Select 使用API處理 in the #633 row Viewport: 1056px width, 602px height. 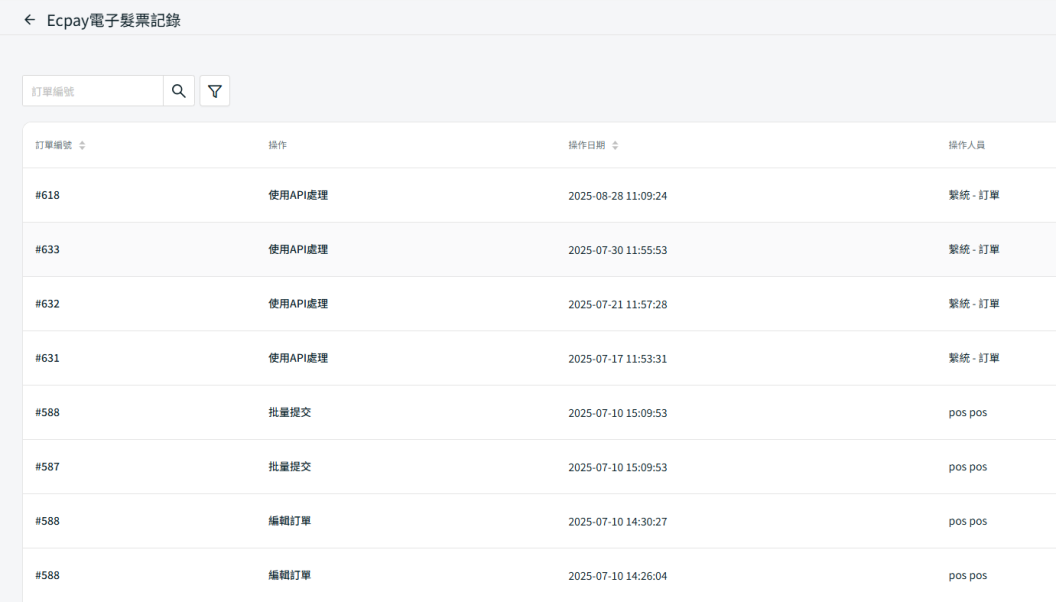click(x=298, y=250)
